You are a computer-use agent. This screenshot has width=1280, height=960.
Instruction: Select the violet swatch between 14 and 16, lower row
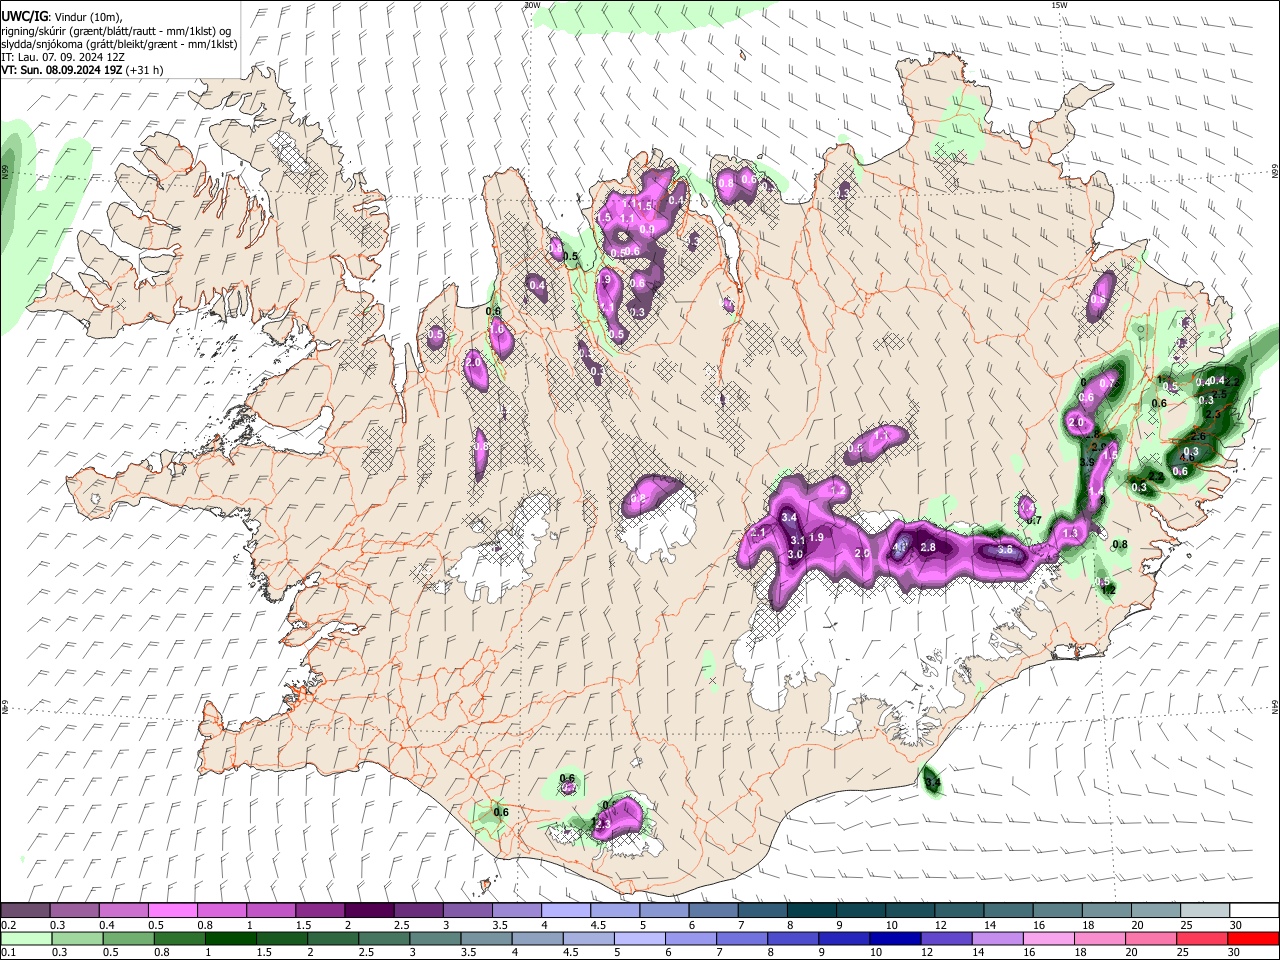[997, 938]
